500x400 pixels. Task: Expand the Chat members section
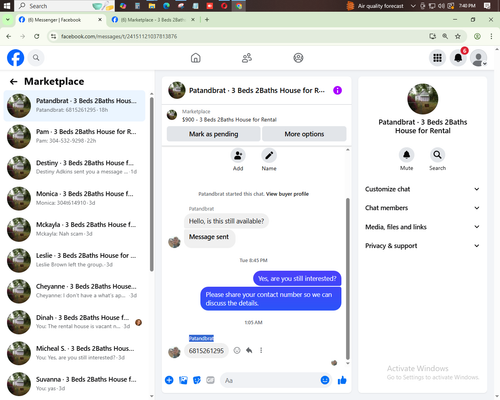click(422, 208)
